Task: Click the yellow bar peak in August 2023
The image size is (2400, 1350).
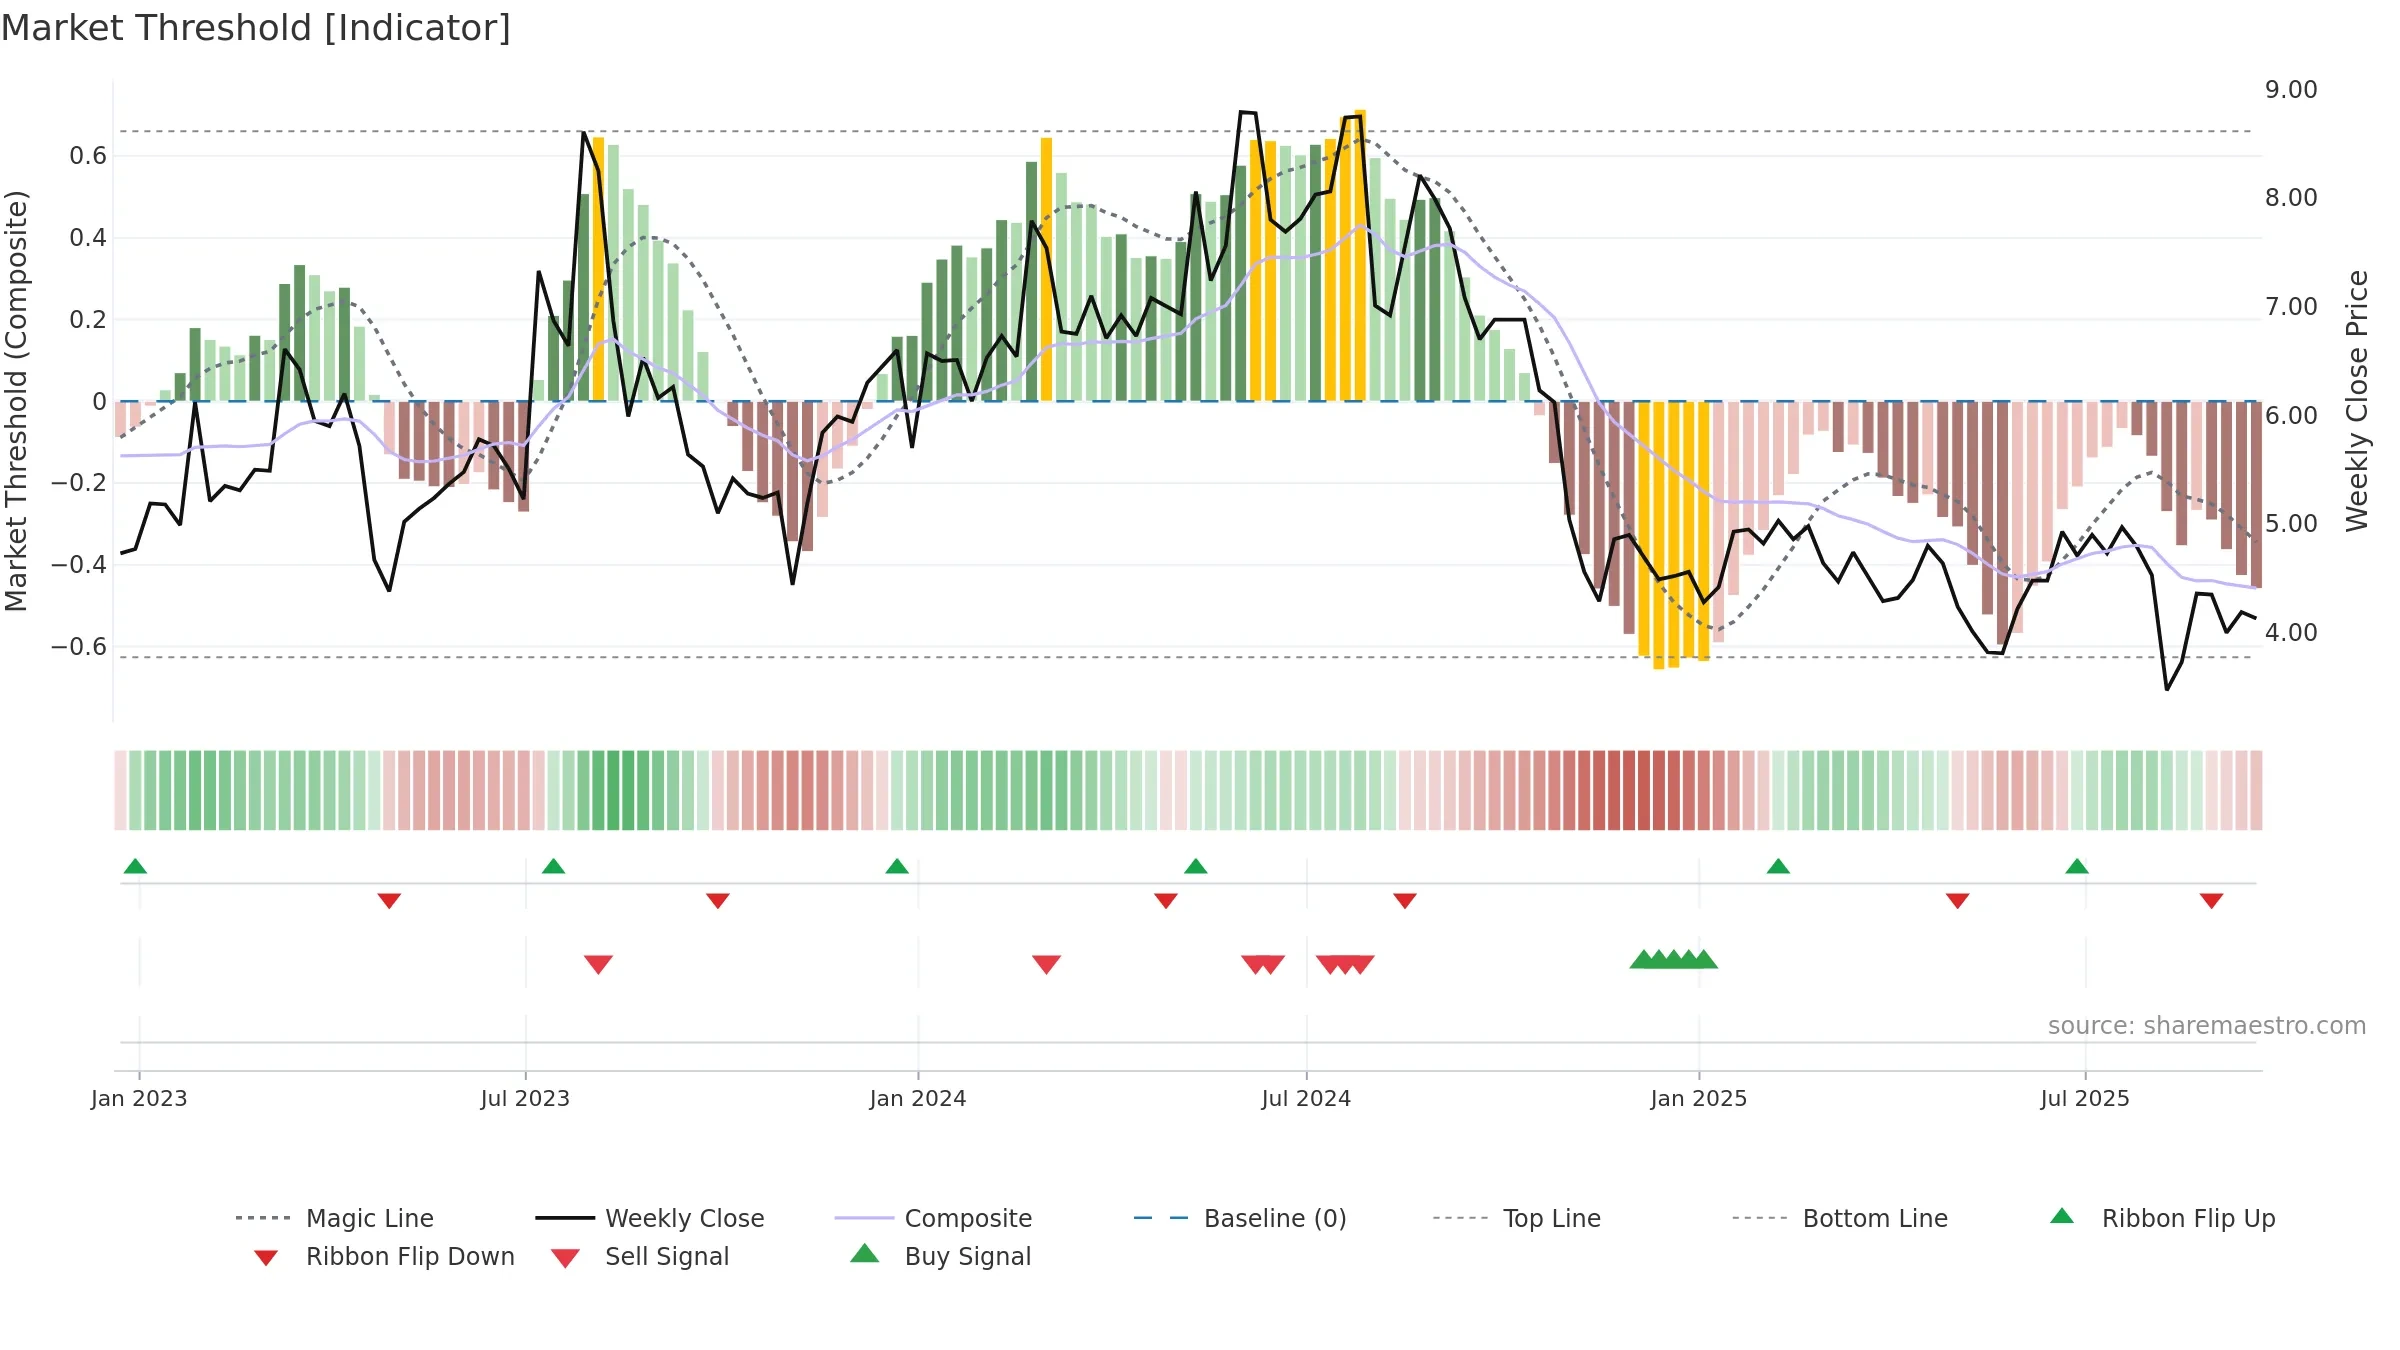Action: pyautogui.click(x=598, y=269)
